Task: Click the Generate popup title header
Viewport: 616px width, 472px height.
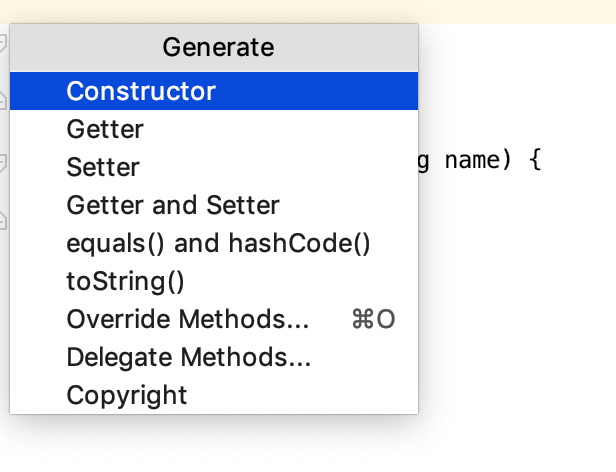Action: [217, 46]
